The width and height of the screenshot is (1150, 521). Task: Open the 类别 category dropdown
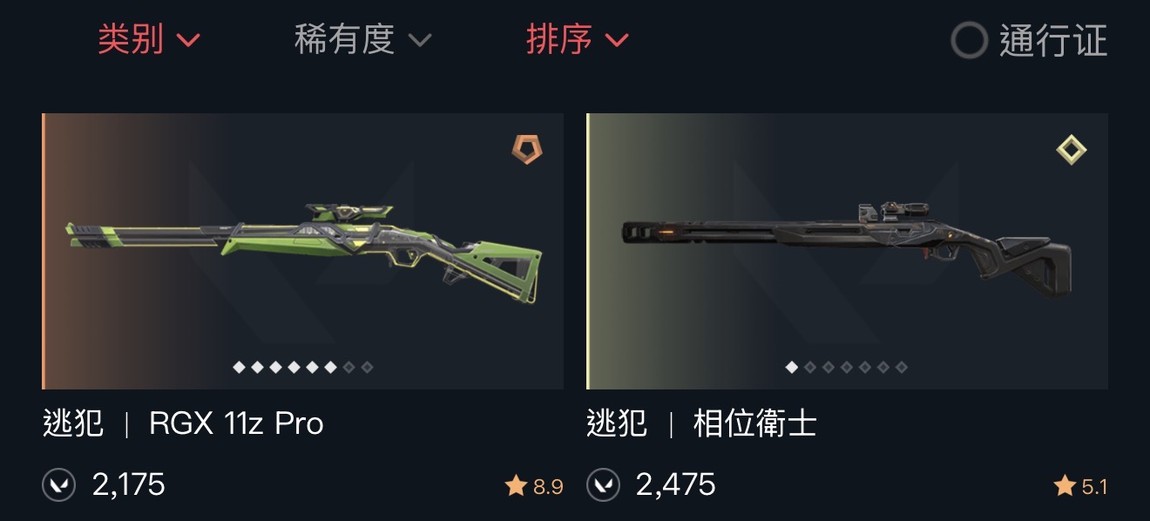pos(149,39)
